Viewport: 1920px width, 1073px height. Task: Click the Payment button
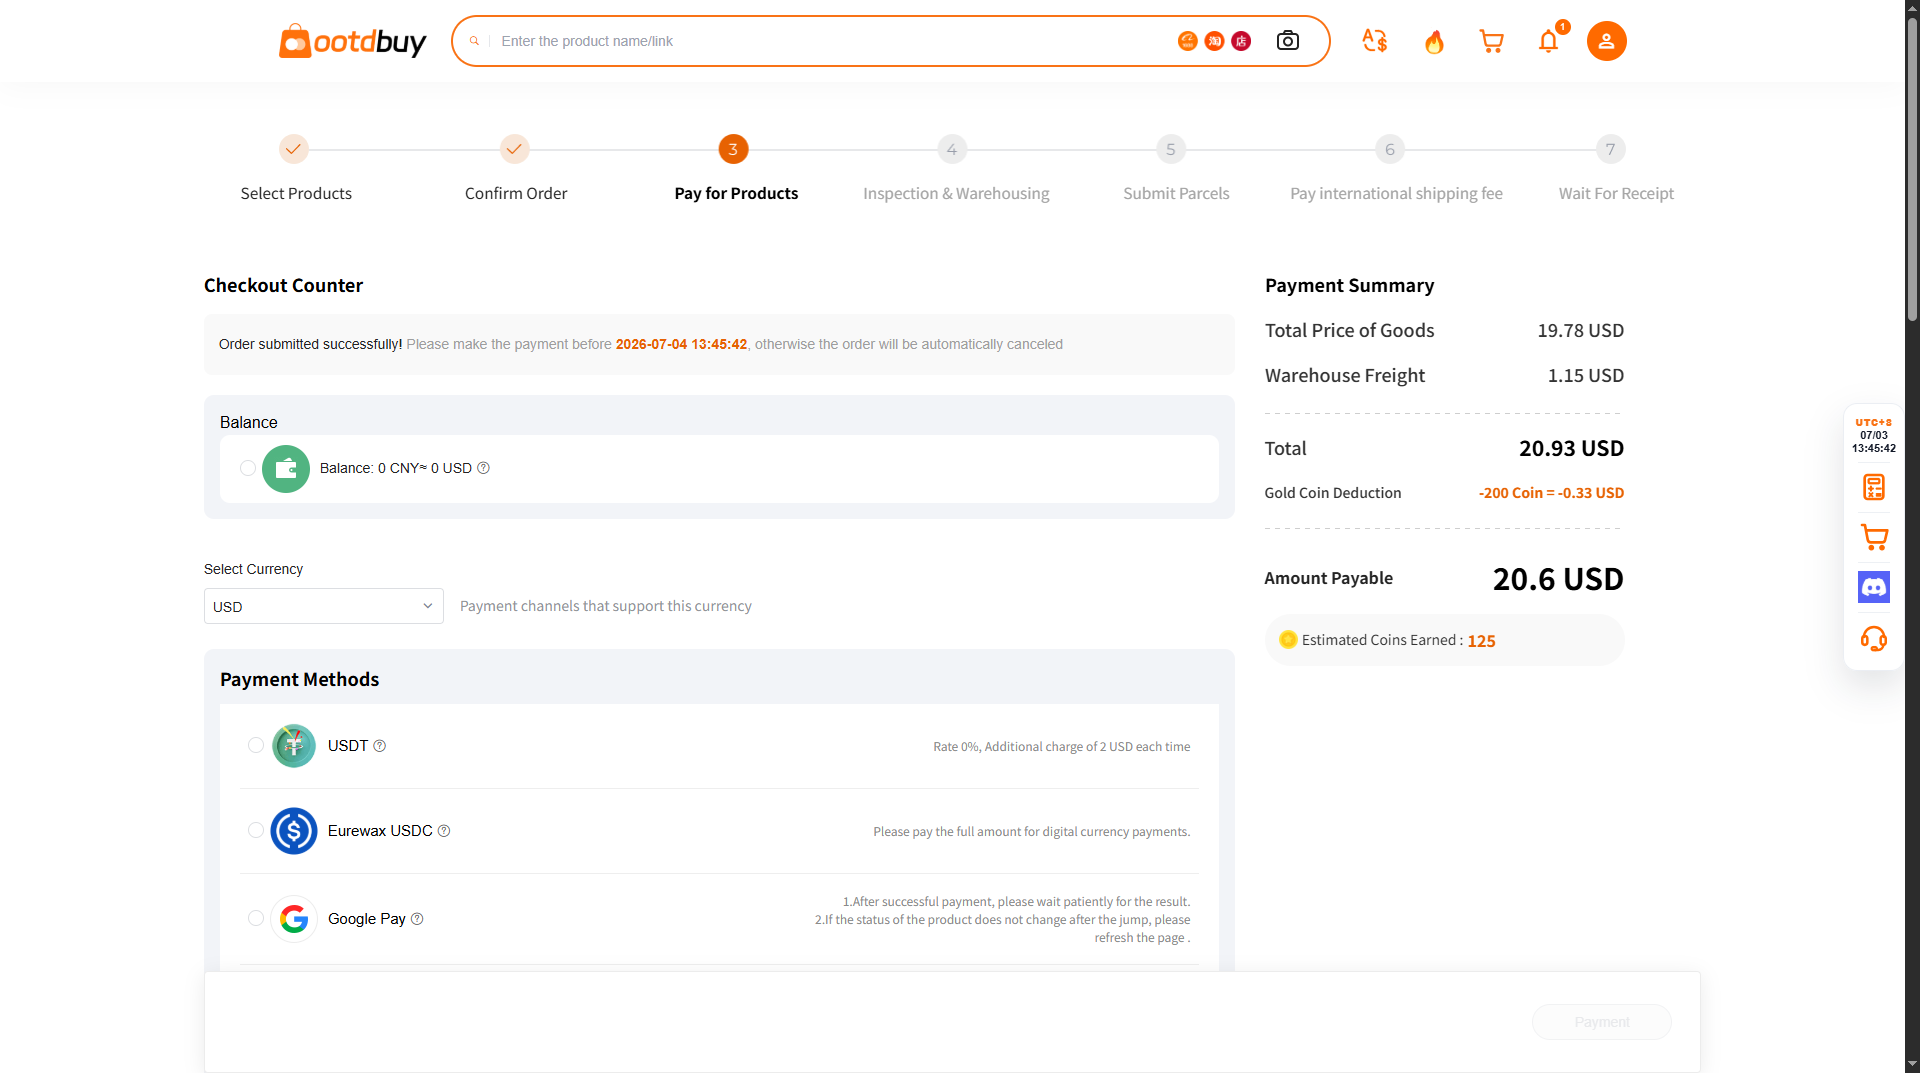[1602, 1022]
